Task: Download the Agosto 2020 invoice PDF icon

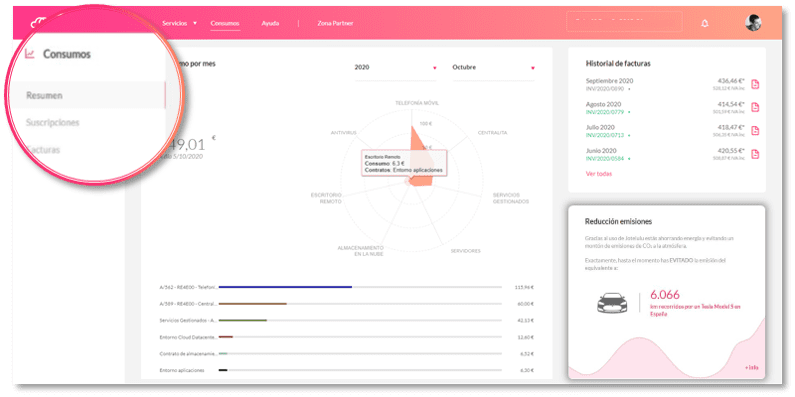Action: click(x=755, y=107)
